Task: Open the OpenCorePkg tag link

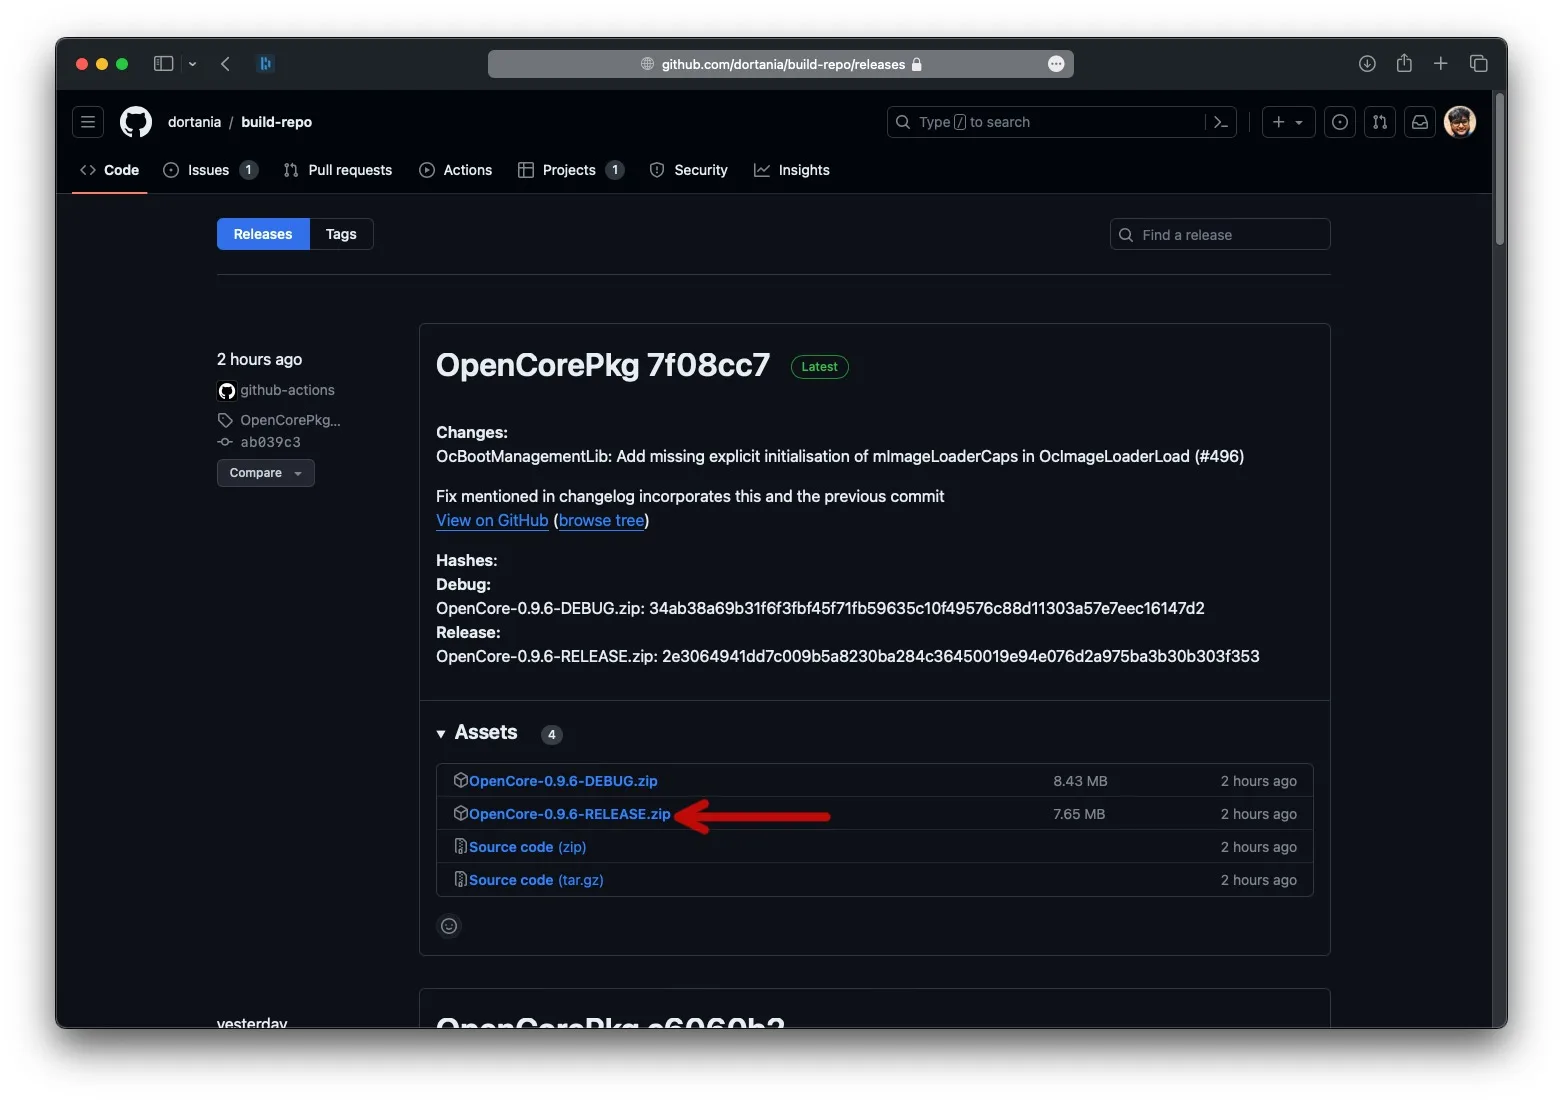Action: point(290,420)
